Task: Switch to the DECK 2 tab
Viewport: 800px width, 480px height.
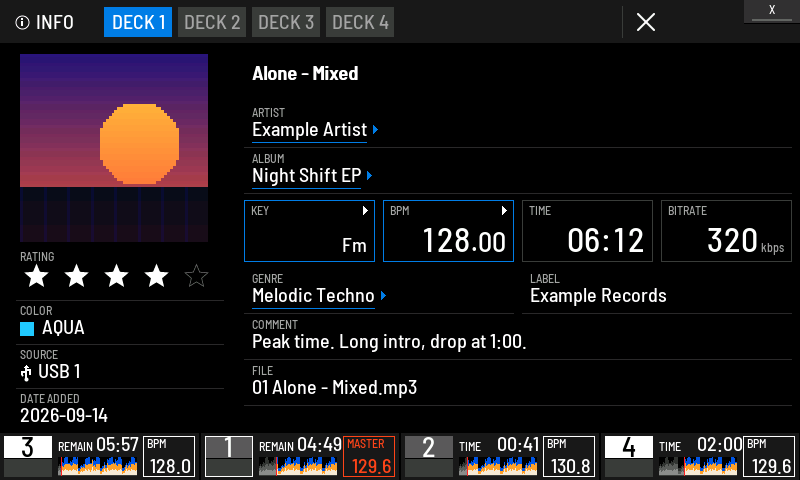Action: click(x=212, y=22)
